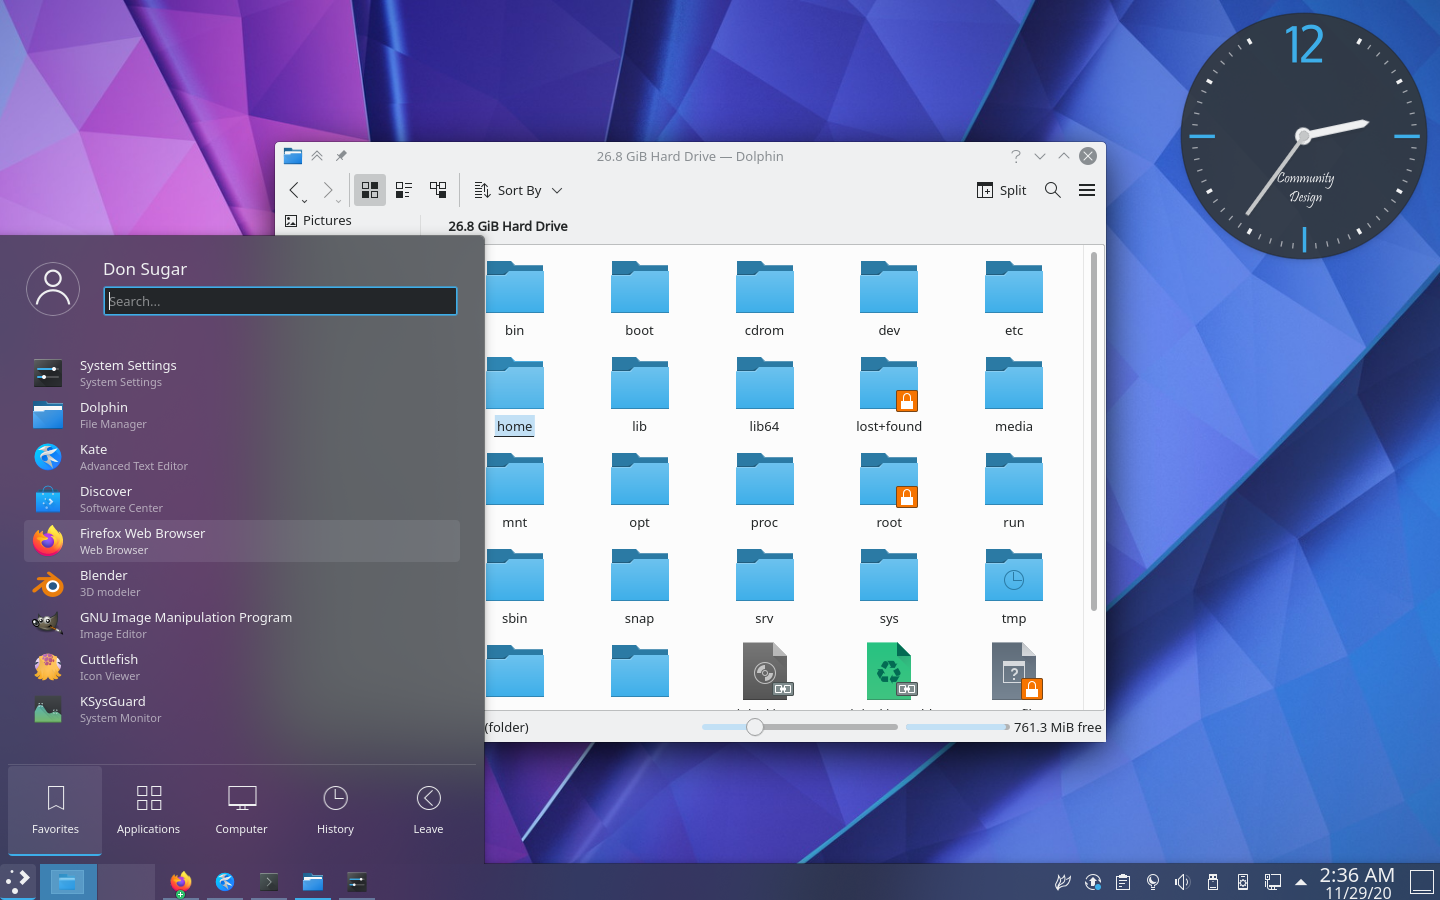Select the snap folder

(x=639, y=587)
